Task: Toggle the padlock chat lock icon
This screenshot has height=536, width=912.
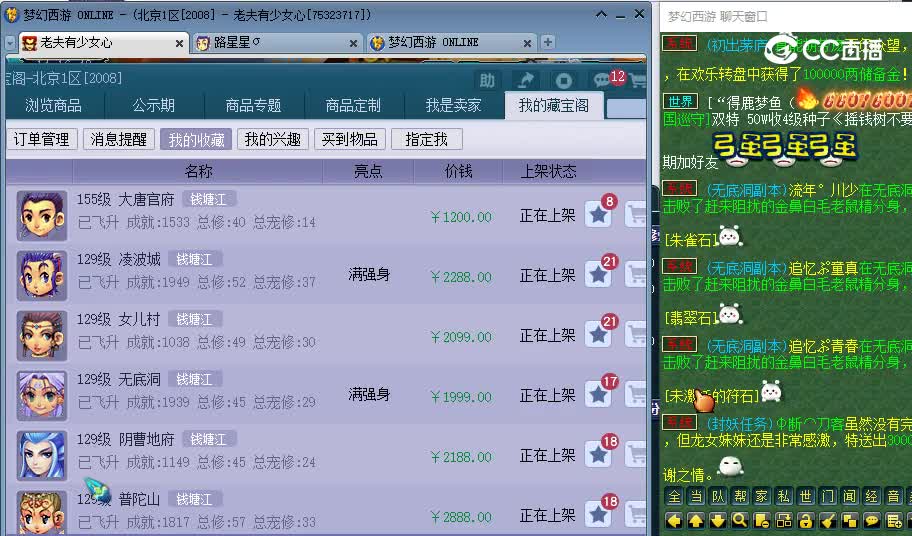Action: pyautogui.click(x=806, y=520)
